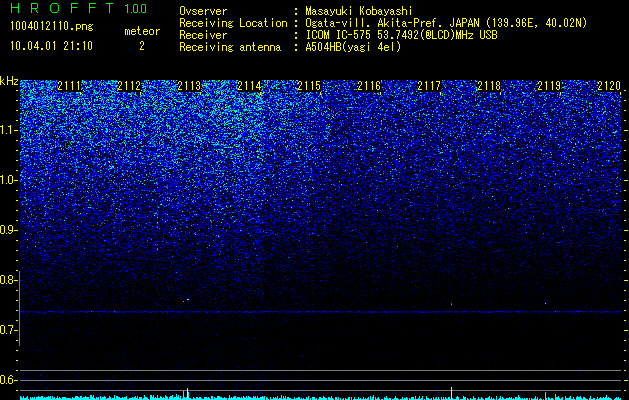
Task: Click the 2115 time marker
Action: click(309, 86)
